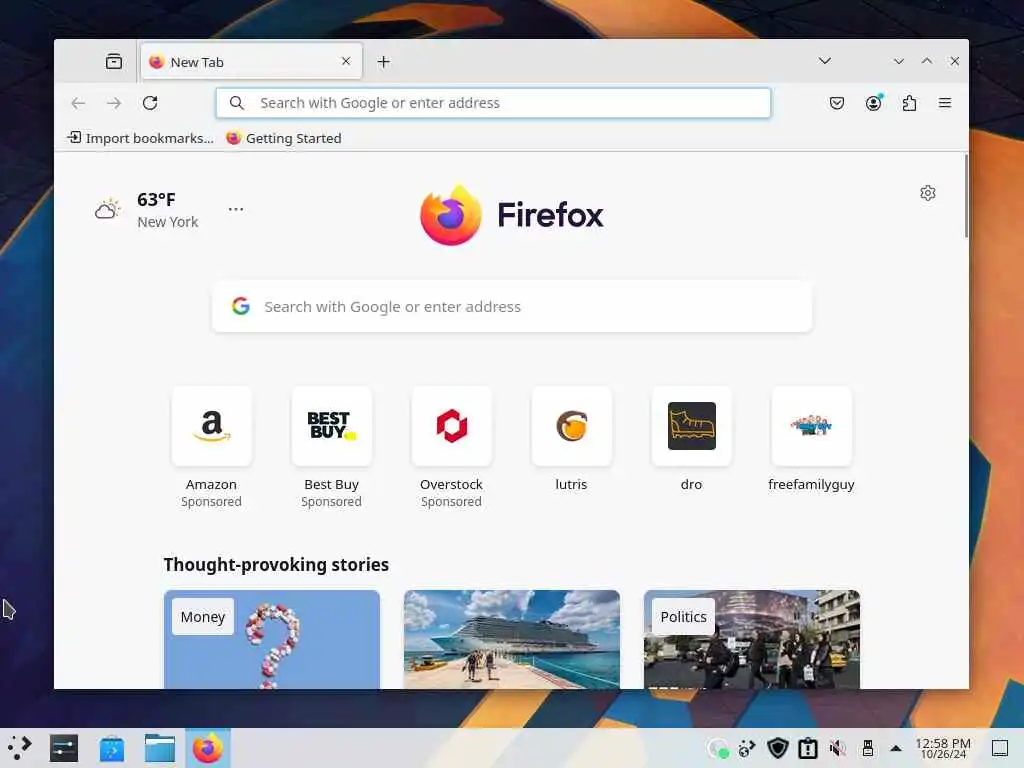Open the shield security tray icon
1024x768 pixels.
(x=778, y=748)
